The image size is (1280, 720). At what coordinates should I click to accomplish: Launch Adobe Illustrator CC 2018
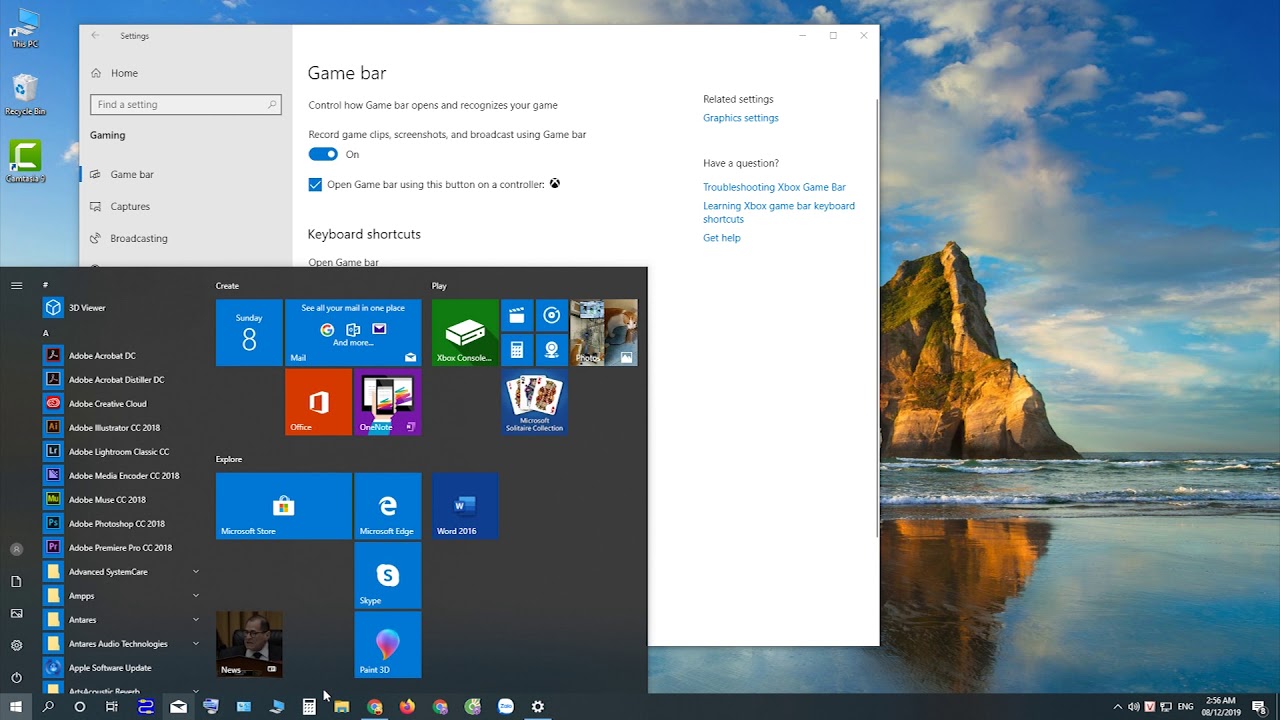pyautogui.click(x=122, y=428)
